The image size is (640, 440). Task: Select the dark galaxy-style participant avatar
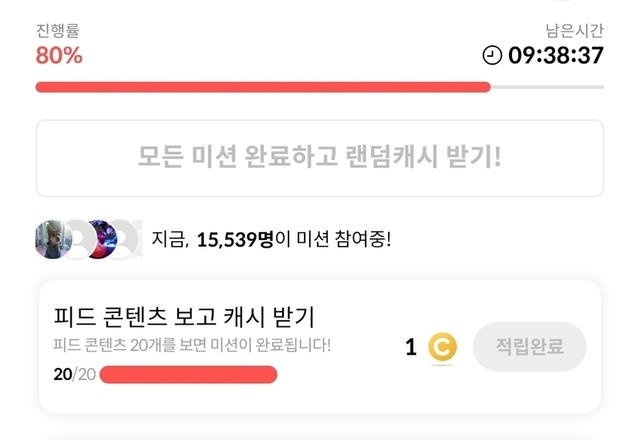(x=101, y=238)
